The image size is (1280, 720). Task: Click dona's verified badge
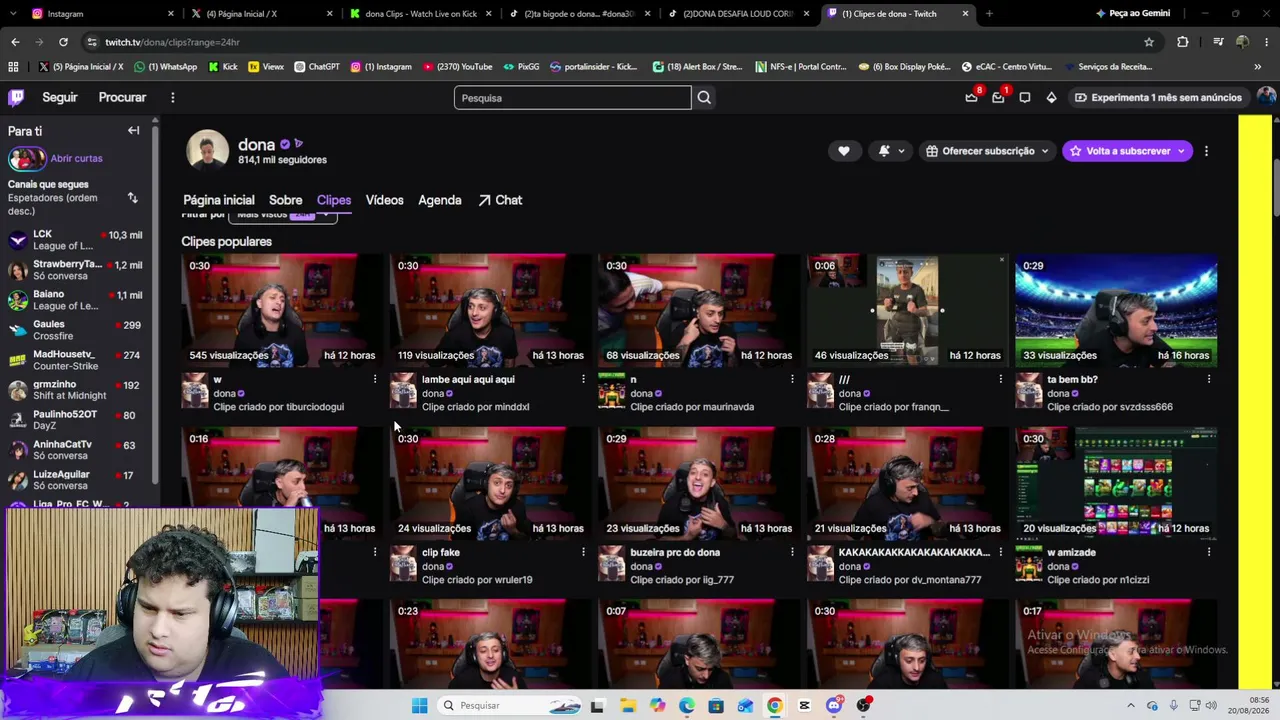[x=285, y=144]
